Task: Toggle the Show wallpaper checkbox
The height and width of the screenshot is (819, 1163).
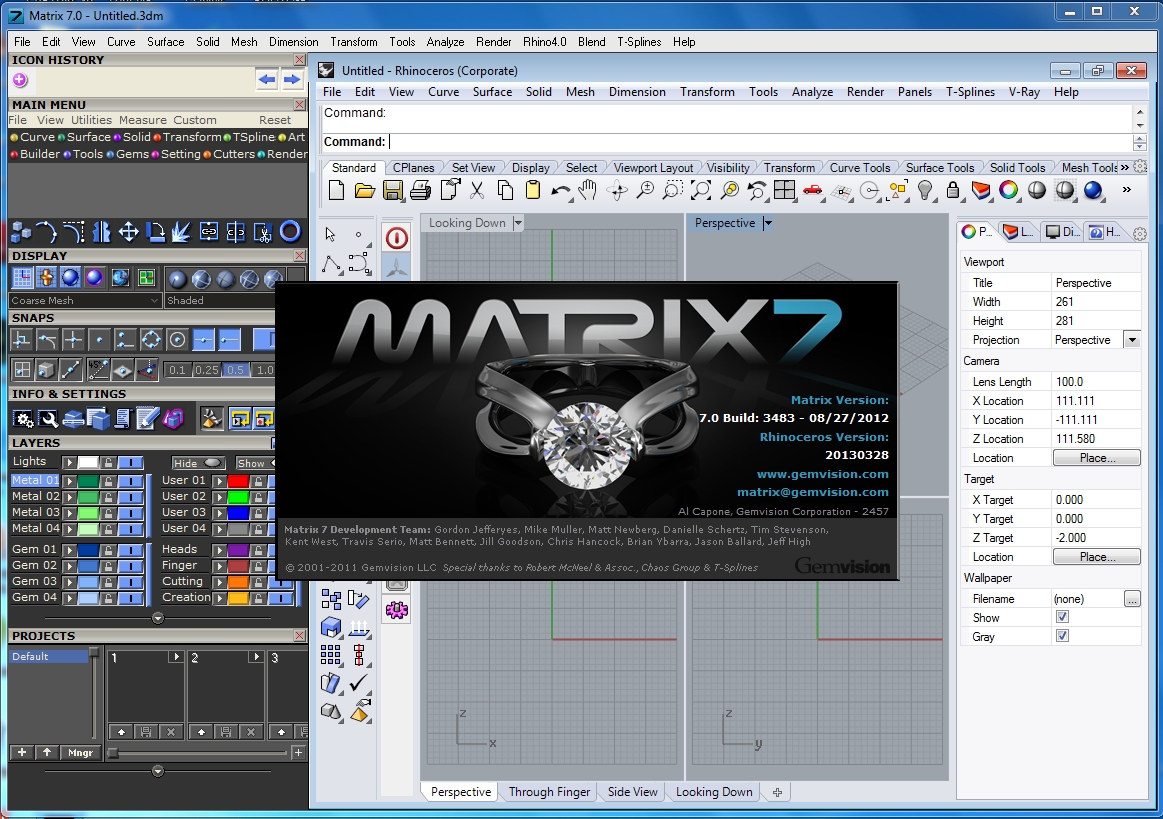Action: (x=1062, y=617)
